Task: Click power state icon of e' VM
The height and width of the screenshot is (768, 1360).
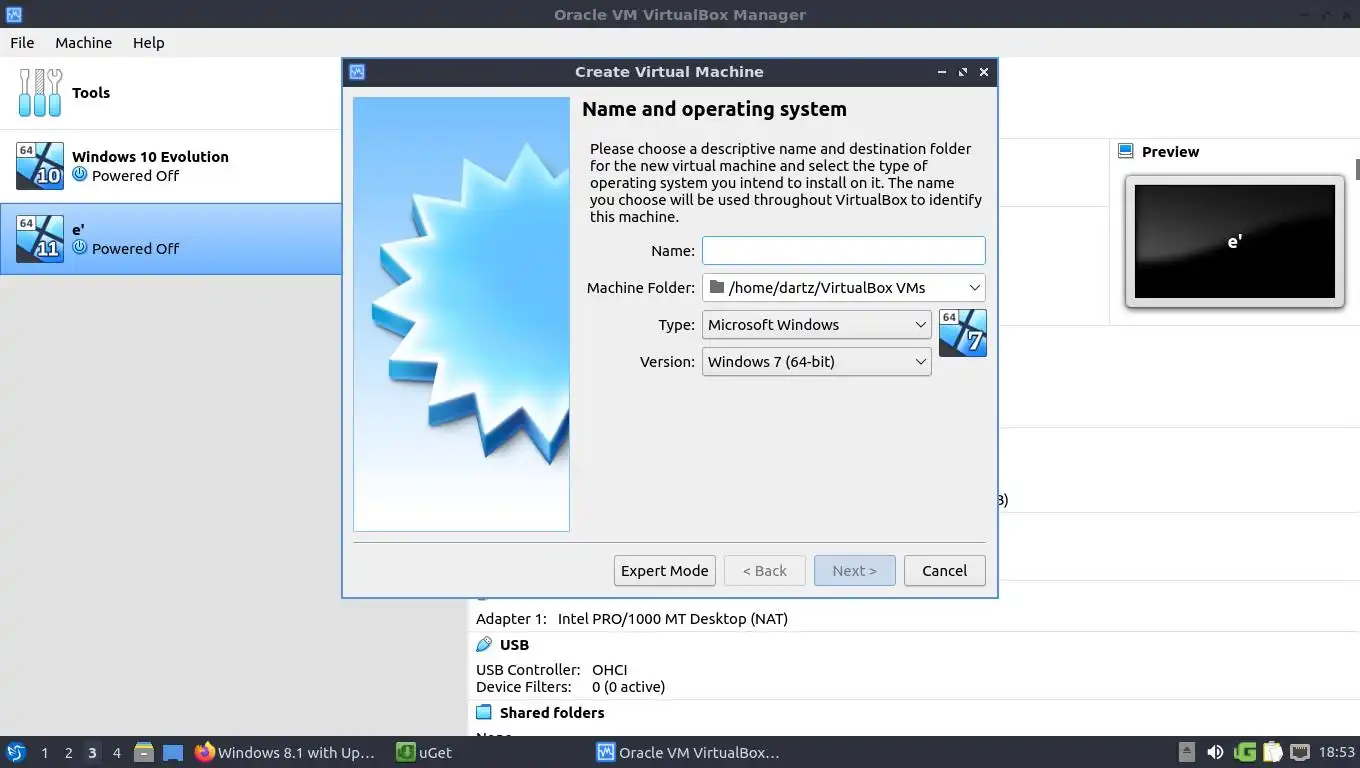Action: coord(80,248)
